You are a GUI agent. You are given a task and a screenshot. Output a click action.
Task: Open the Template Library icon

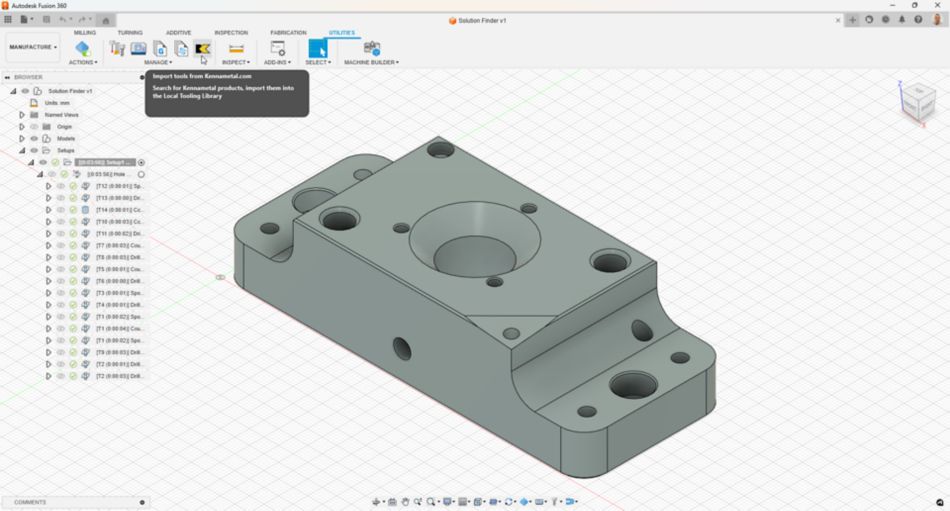(x=181, y=48)
